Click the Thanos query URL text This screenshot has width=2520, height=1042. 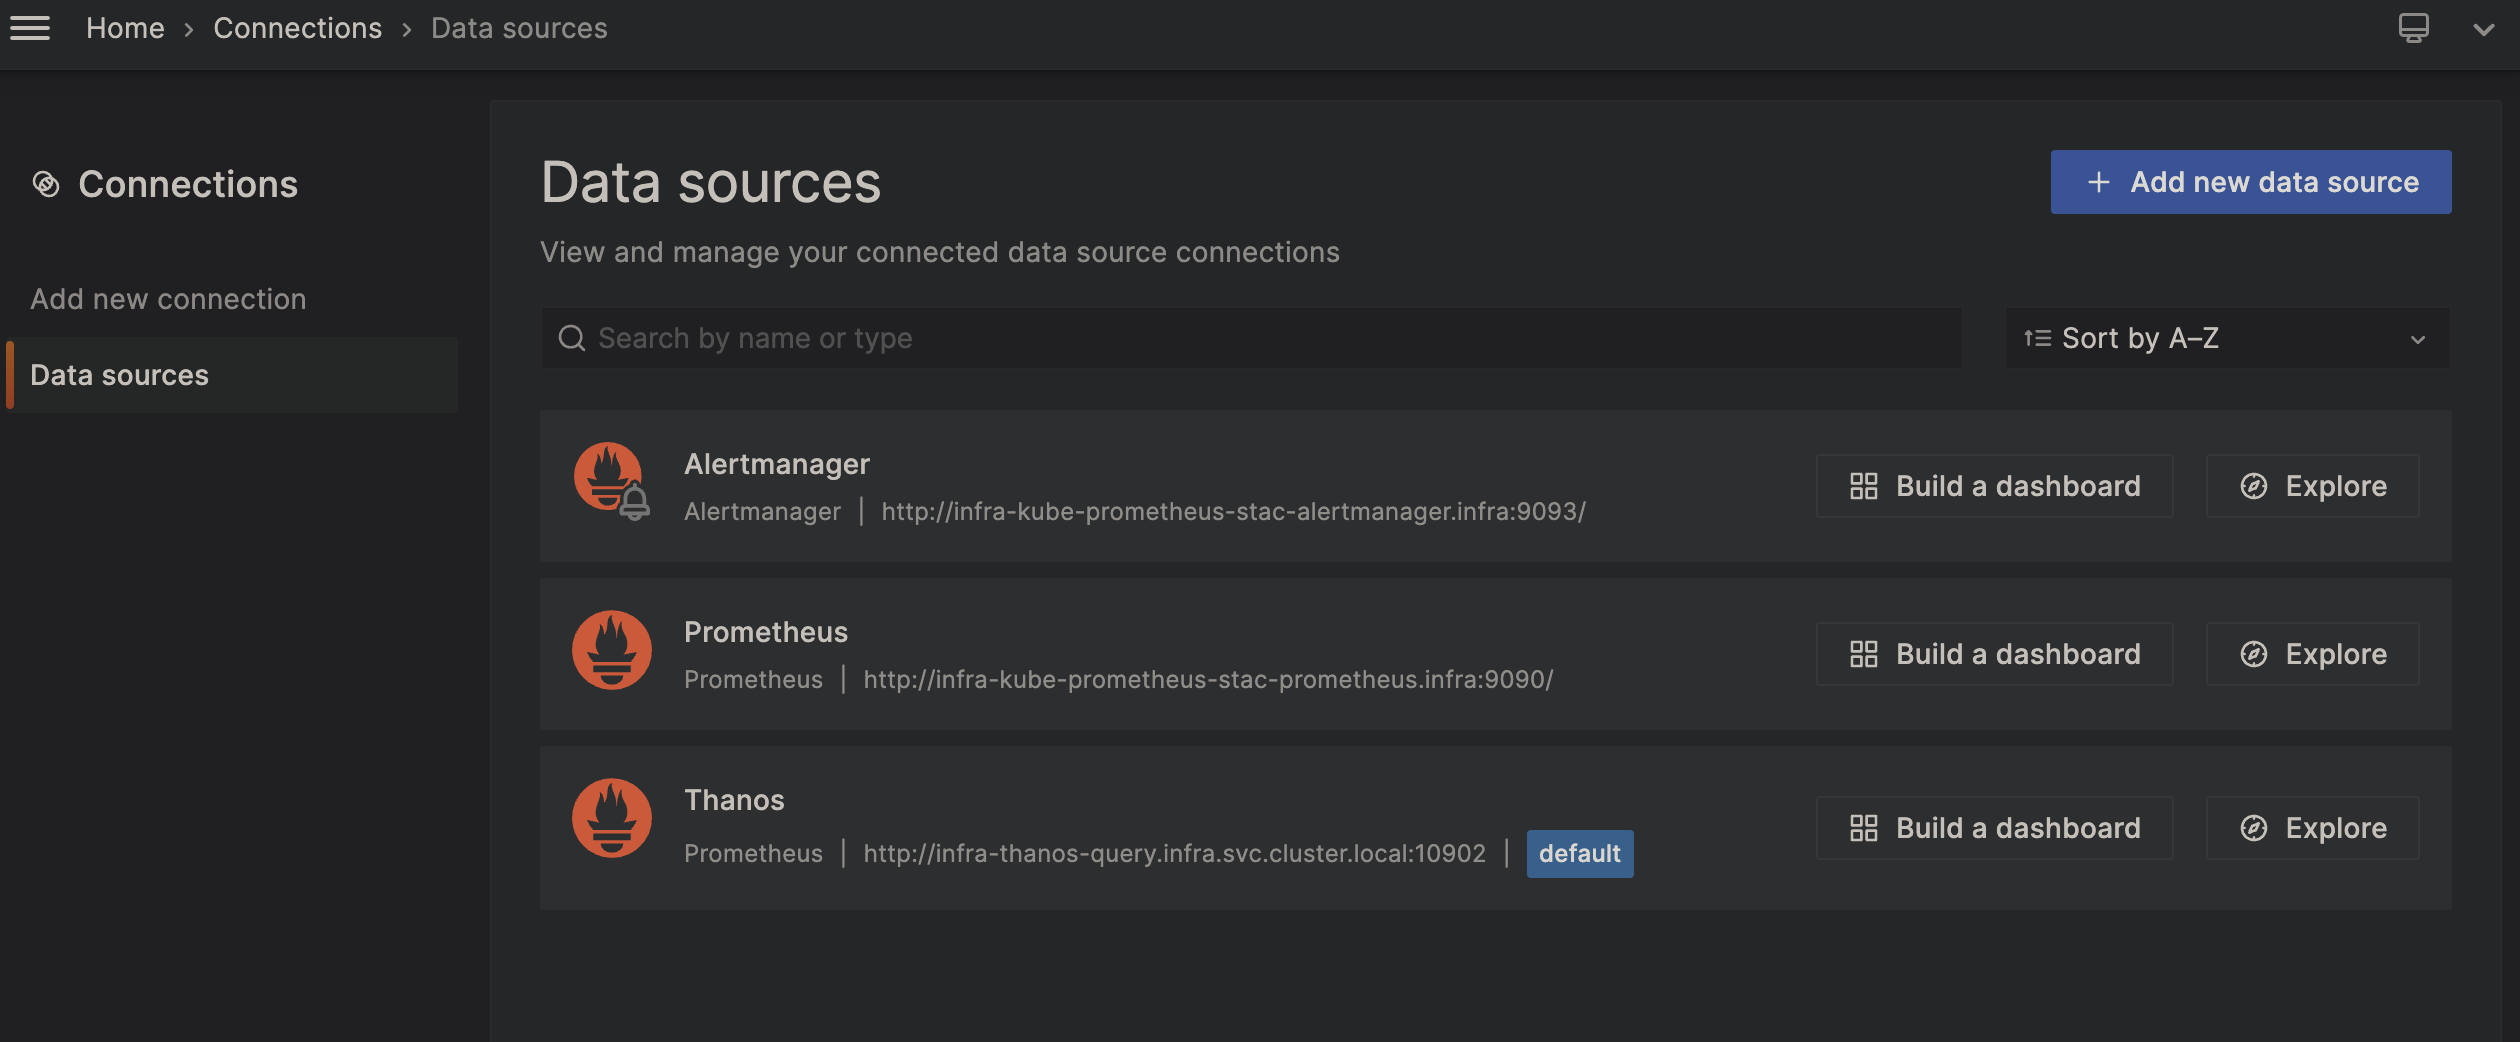[1174, 853]
